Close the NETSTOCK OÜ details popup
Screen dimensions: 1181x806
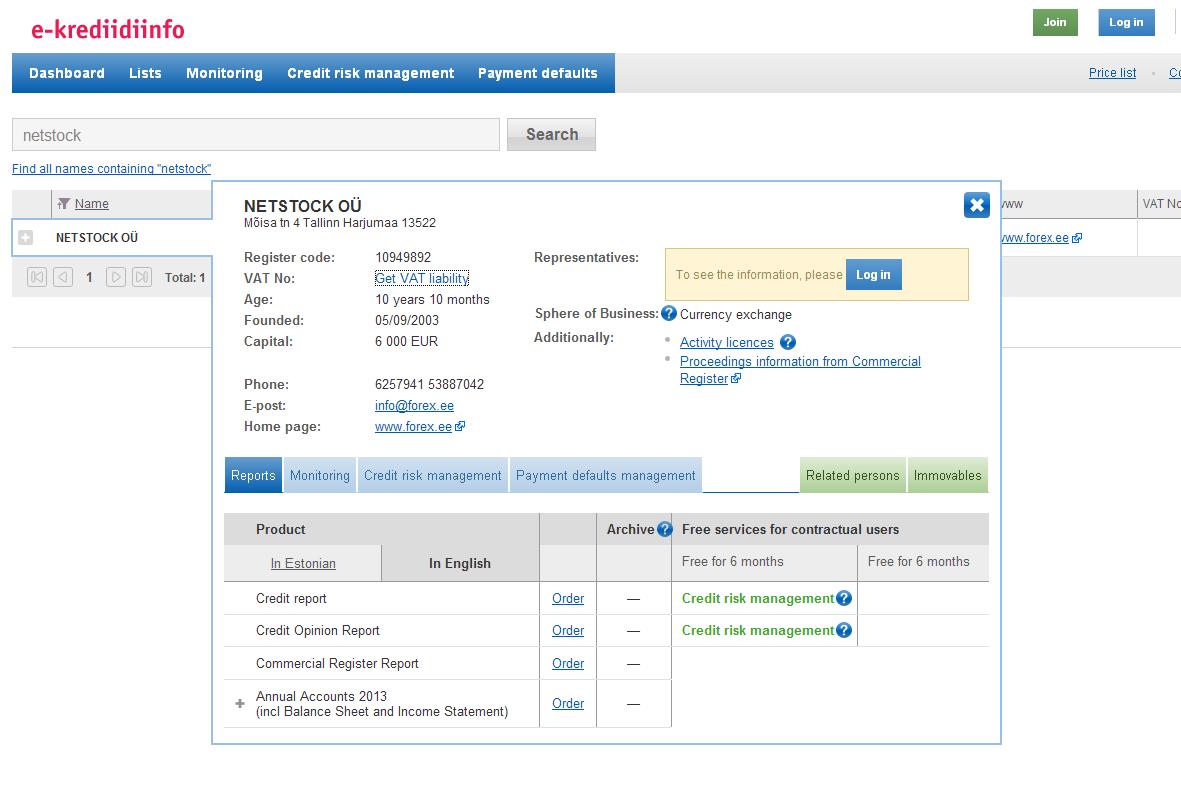pyautogui.click(x=976, y=205)
